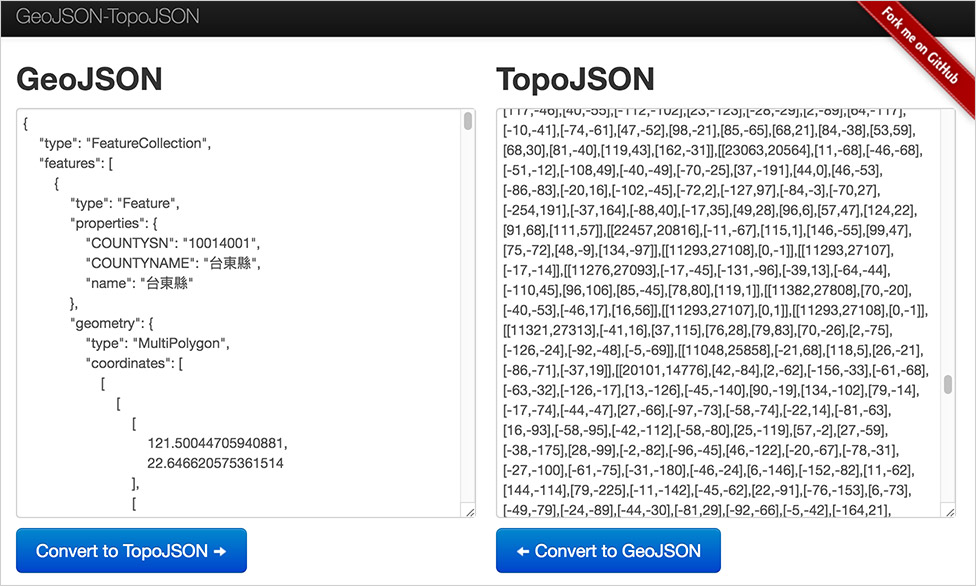
Task: Click the Convert to GeoJSON button
Action: point(608,550)
